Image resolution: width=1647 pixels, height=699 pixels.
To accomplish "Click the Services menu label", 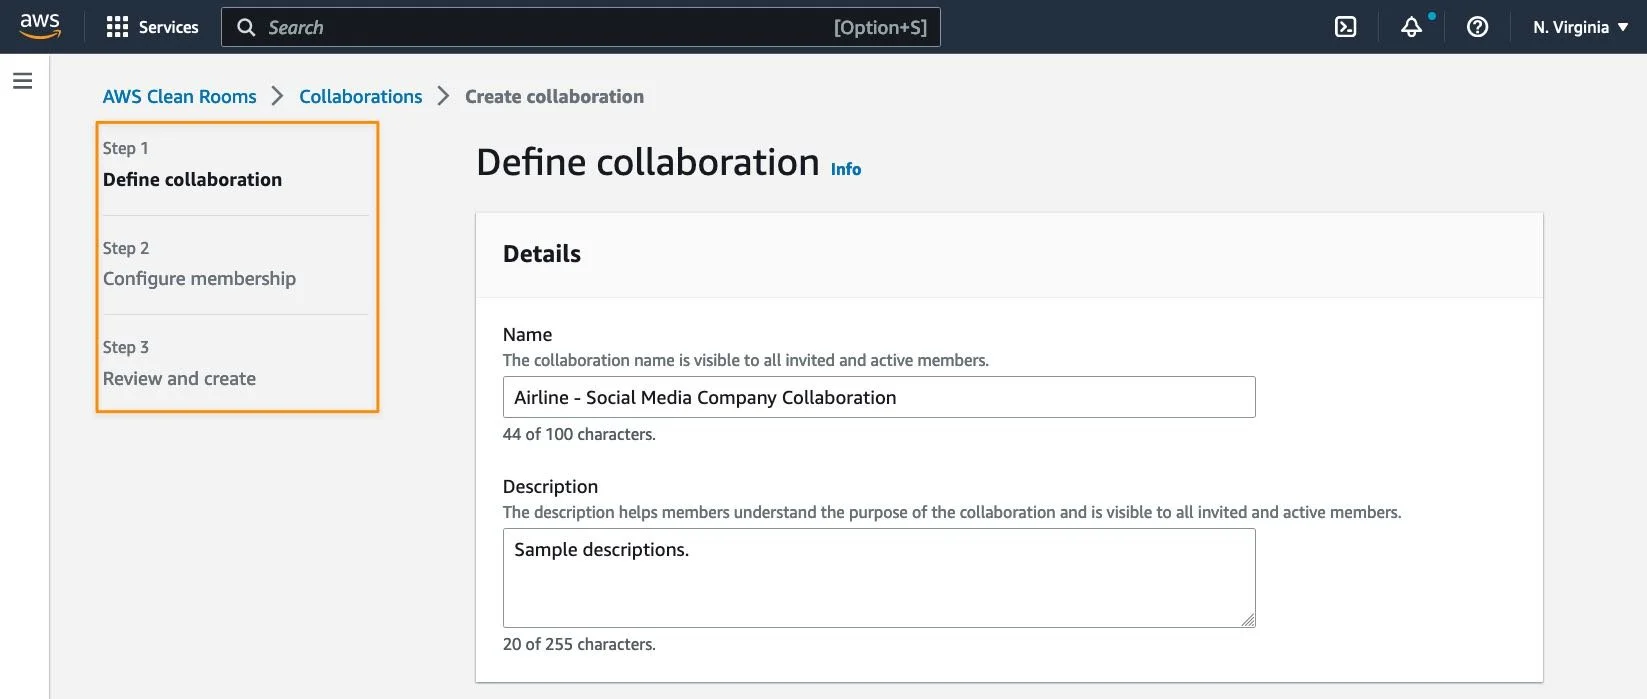I will [168, 27].
